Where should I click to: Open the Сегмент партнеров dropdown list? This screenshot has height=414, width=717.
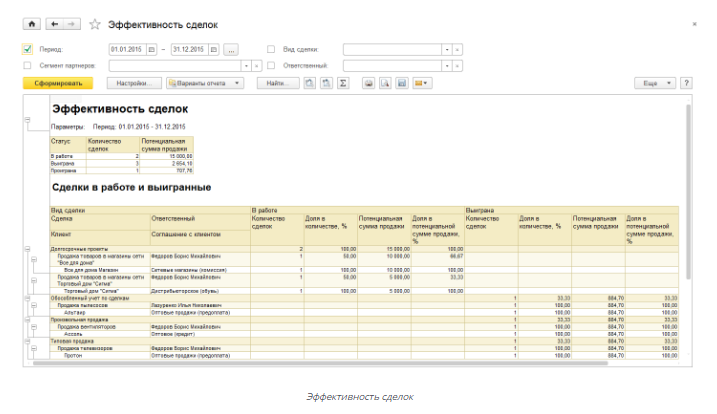pyautogui.click(x=246, y=66)
